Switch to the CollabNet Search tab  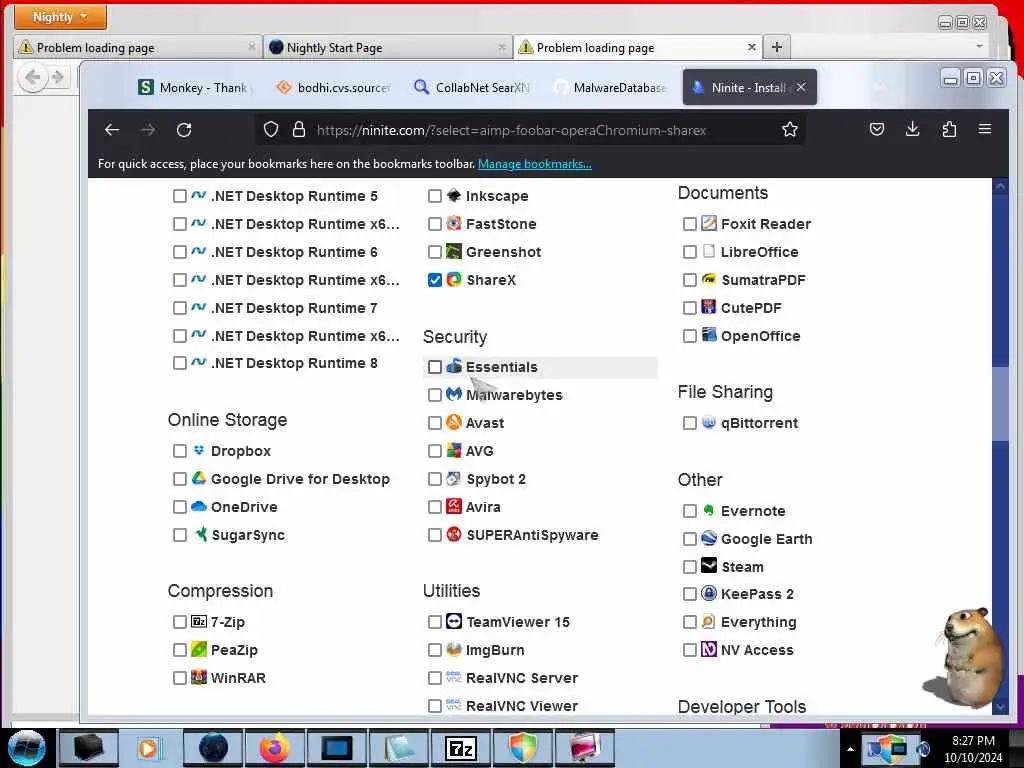[x=472, y=88]
